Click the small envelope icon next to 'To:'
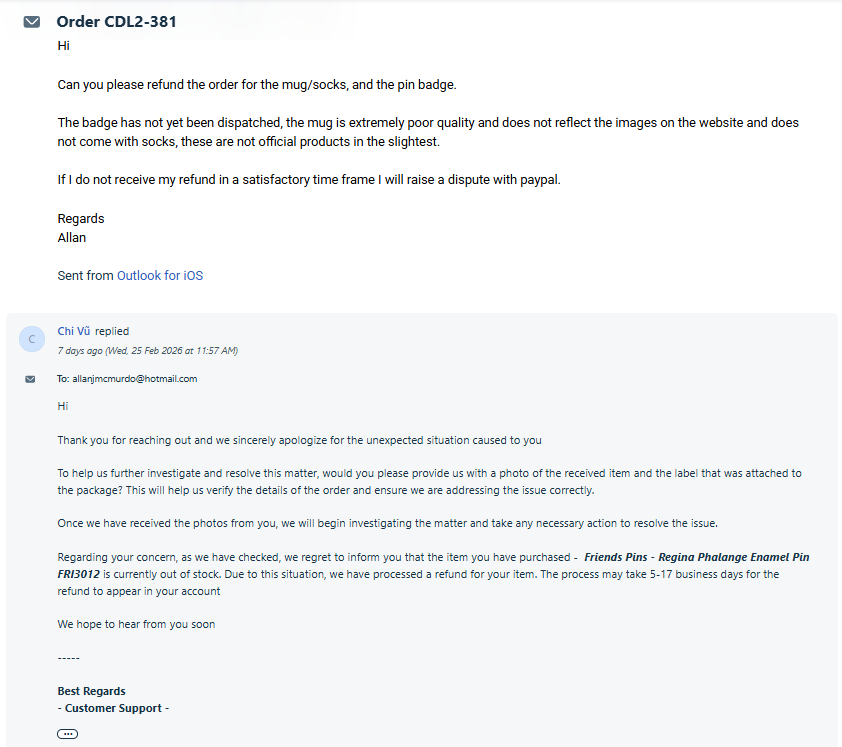The width and height of the screenshot is (842, 747). (30, 379)
